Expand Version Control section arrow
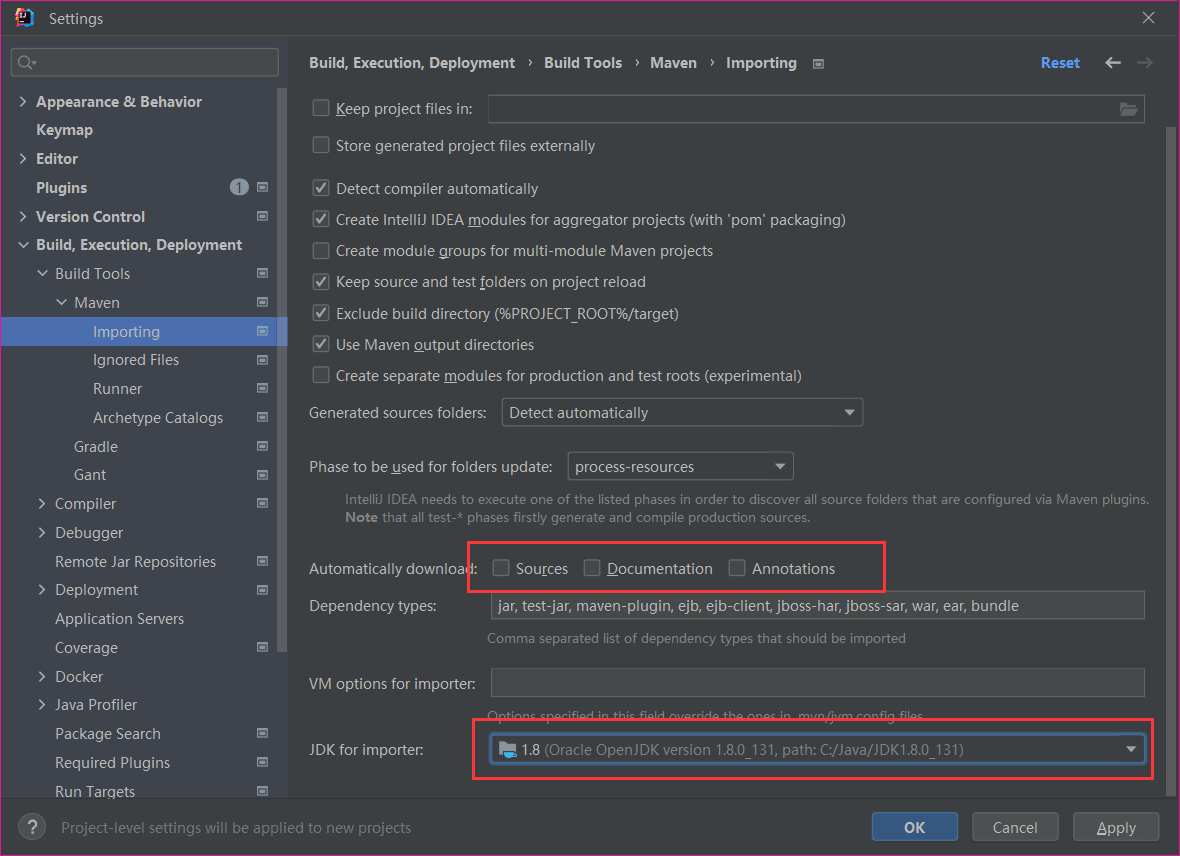Image resolution: width=1180 pixels, height=856 pixels. click(23, 217)
